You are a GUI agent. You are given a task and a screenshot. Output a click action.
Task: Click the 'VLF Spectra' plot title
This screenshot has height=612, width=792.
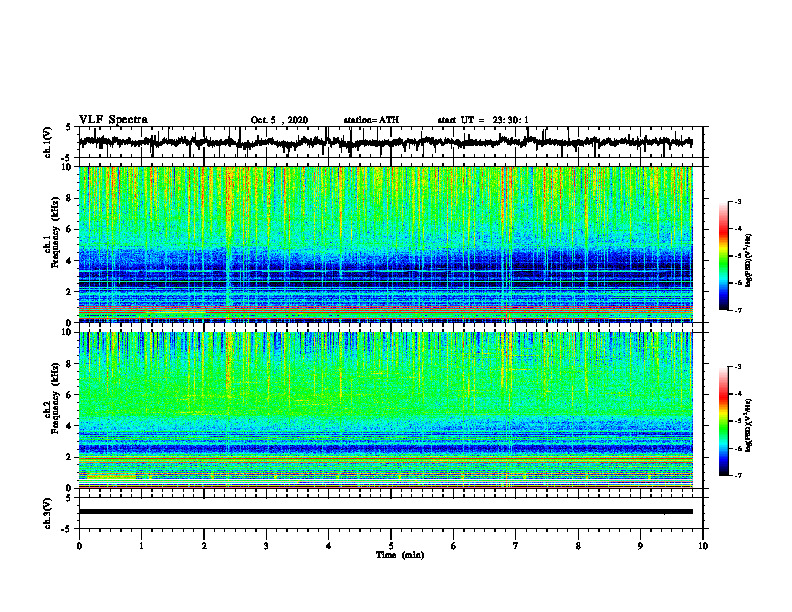[x=113, y=120]
